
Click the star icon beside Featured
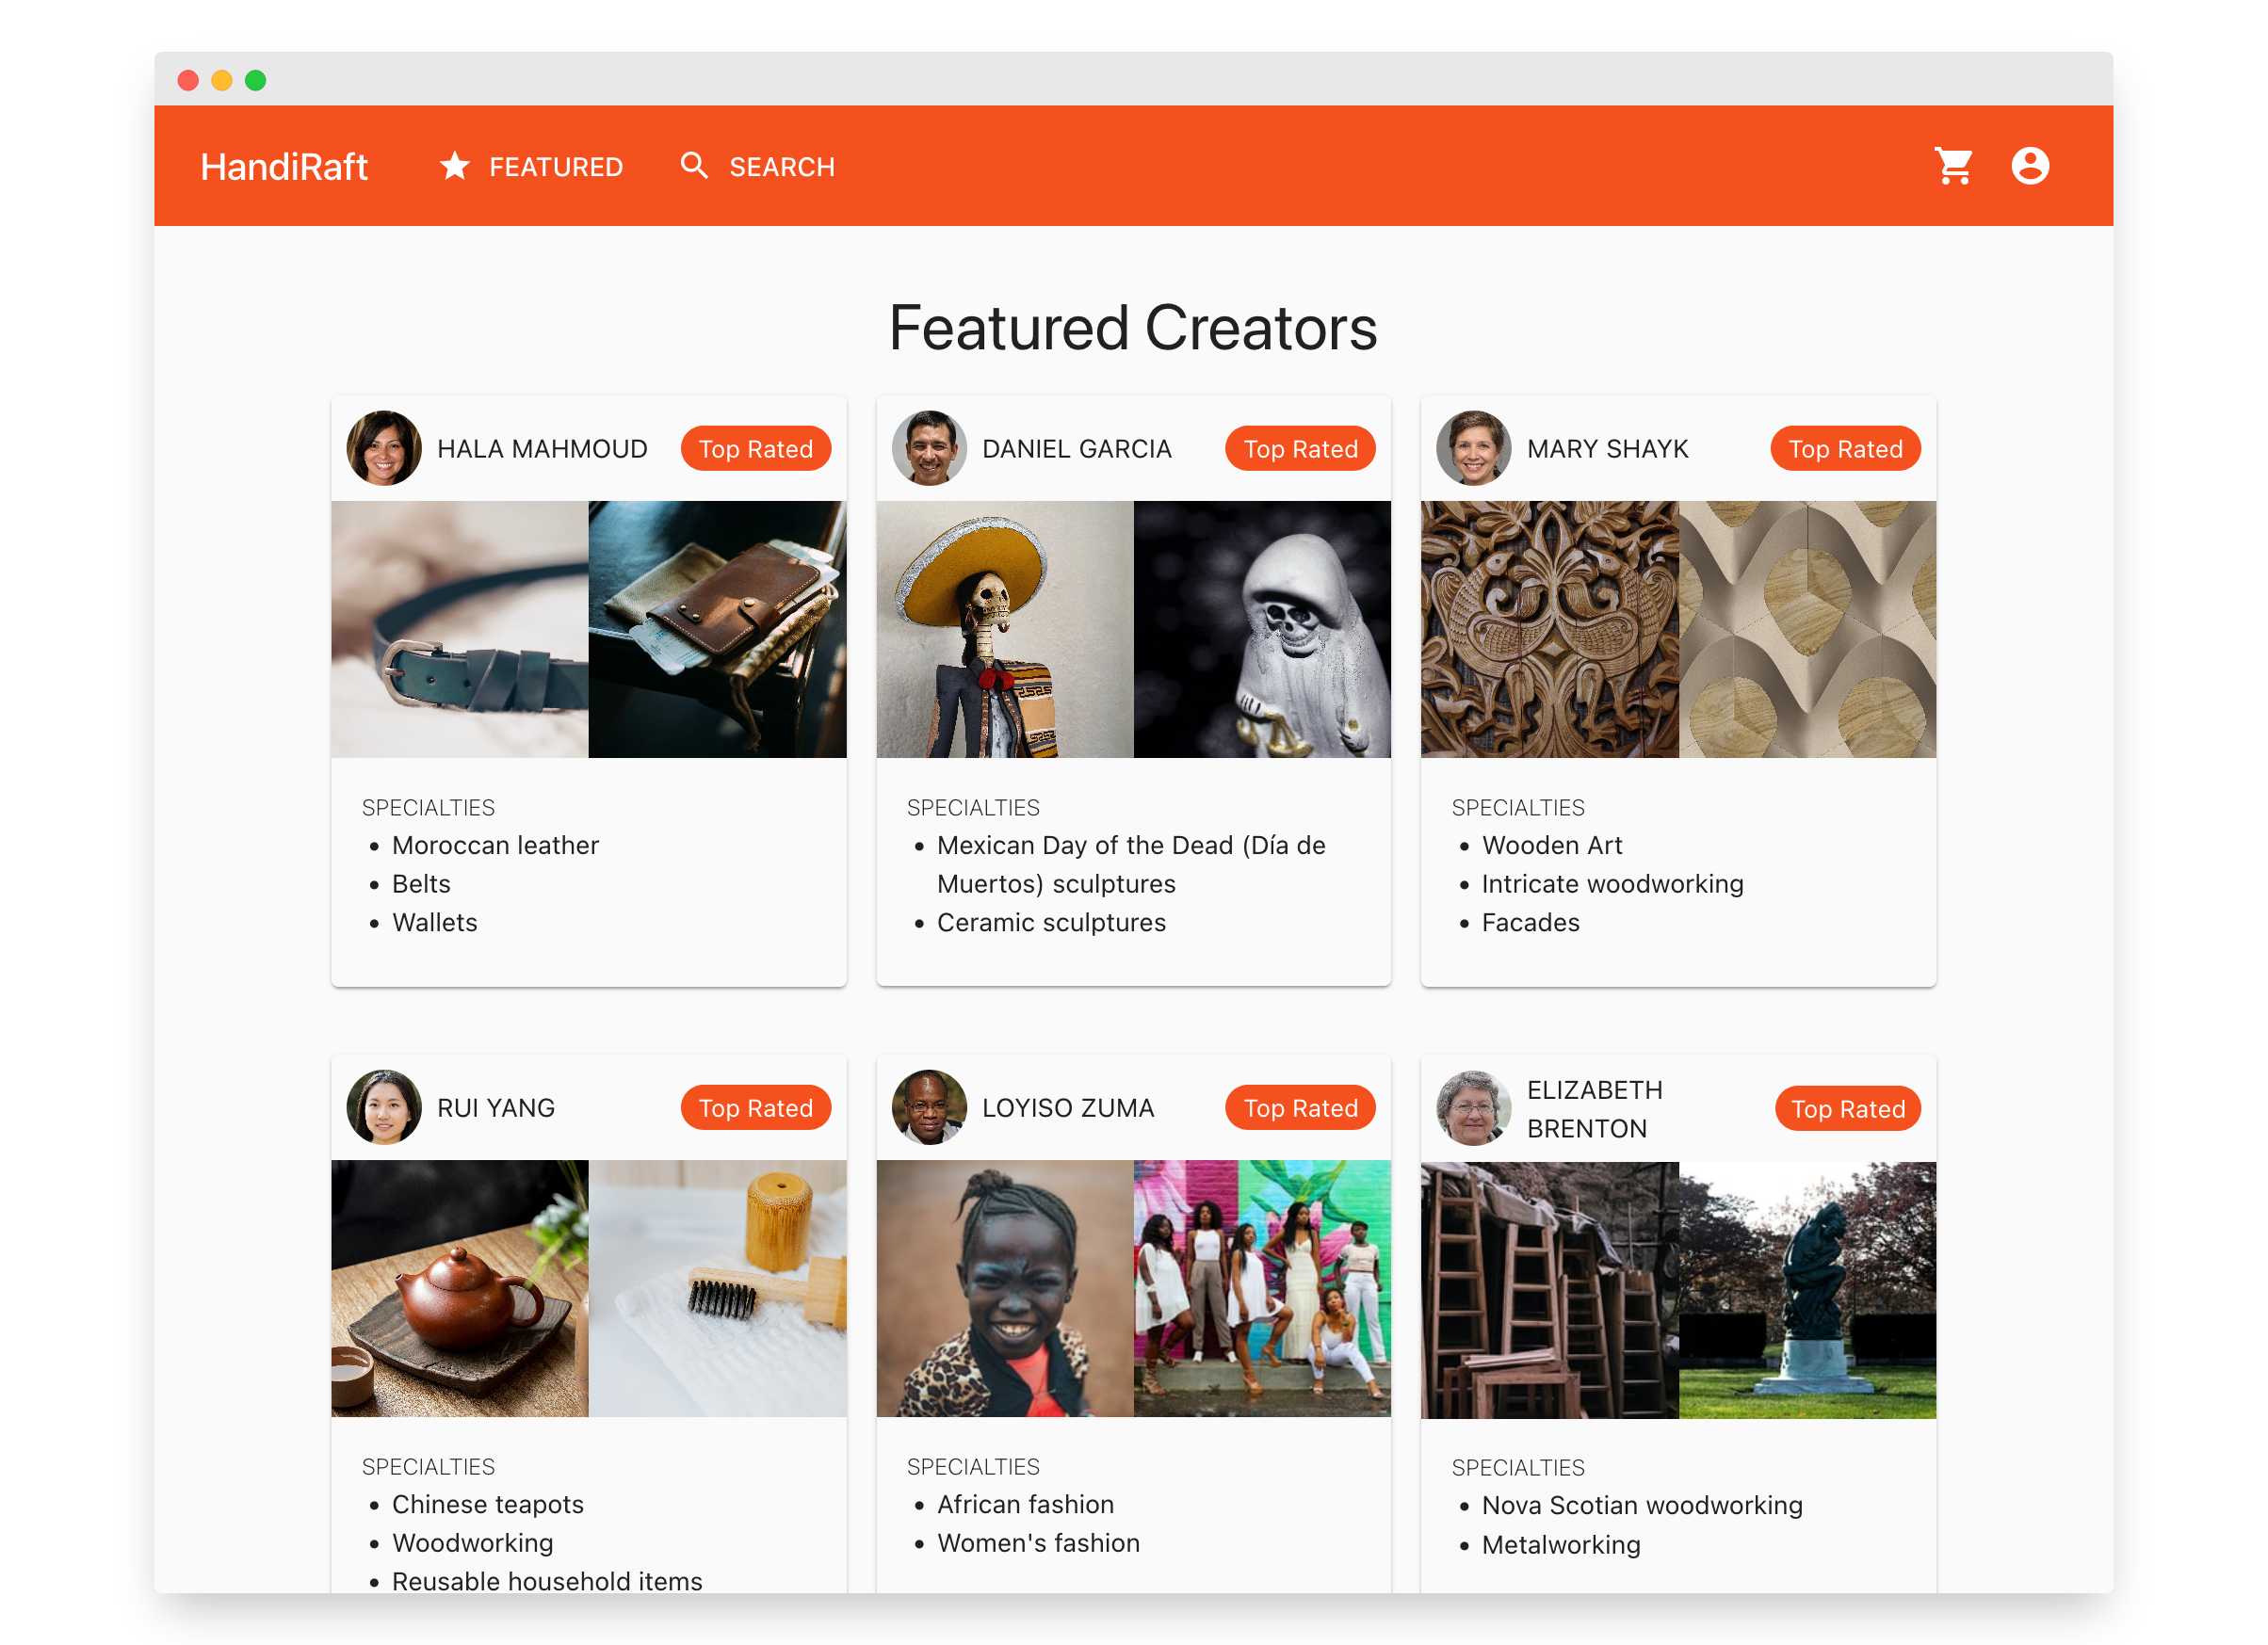455,166
